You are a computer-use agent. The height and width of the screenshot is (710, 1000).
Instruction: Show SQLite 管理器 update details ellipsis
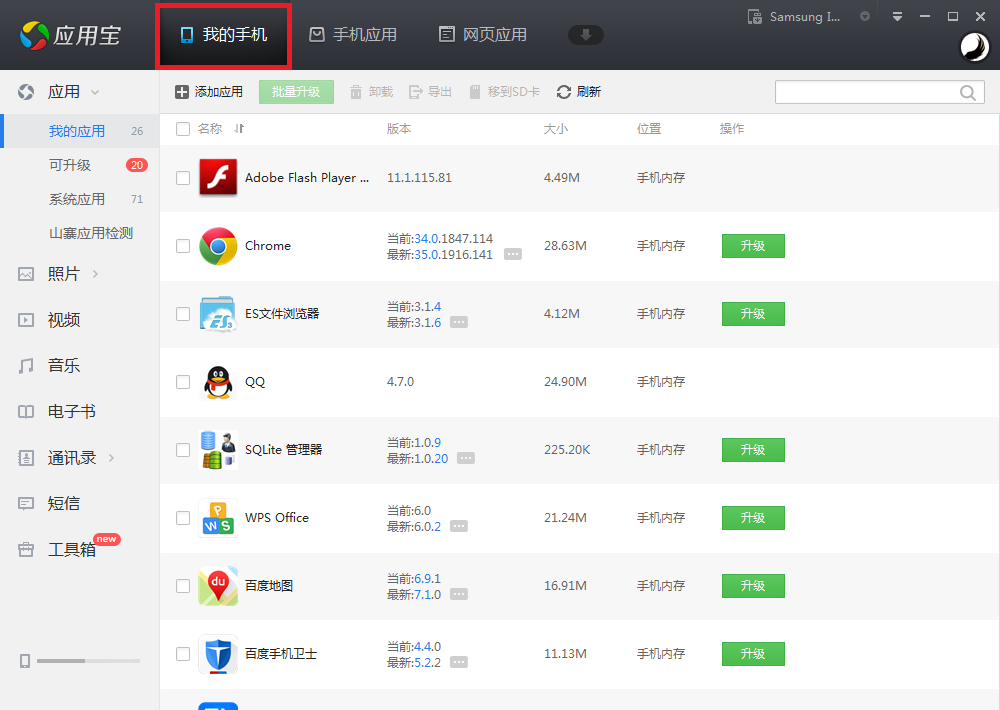466,458
